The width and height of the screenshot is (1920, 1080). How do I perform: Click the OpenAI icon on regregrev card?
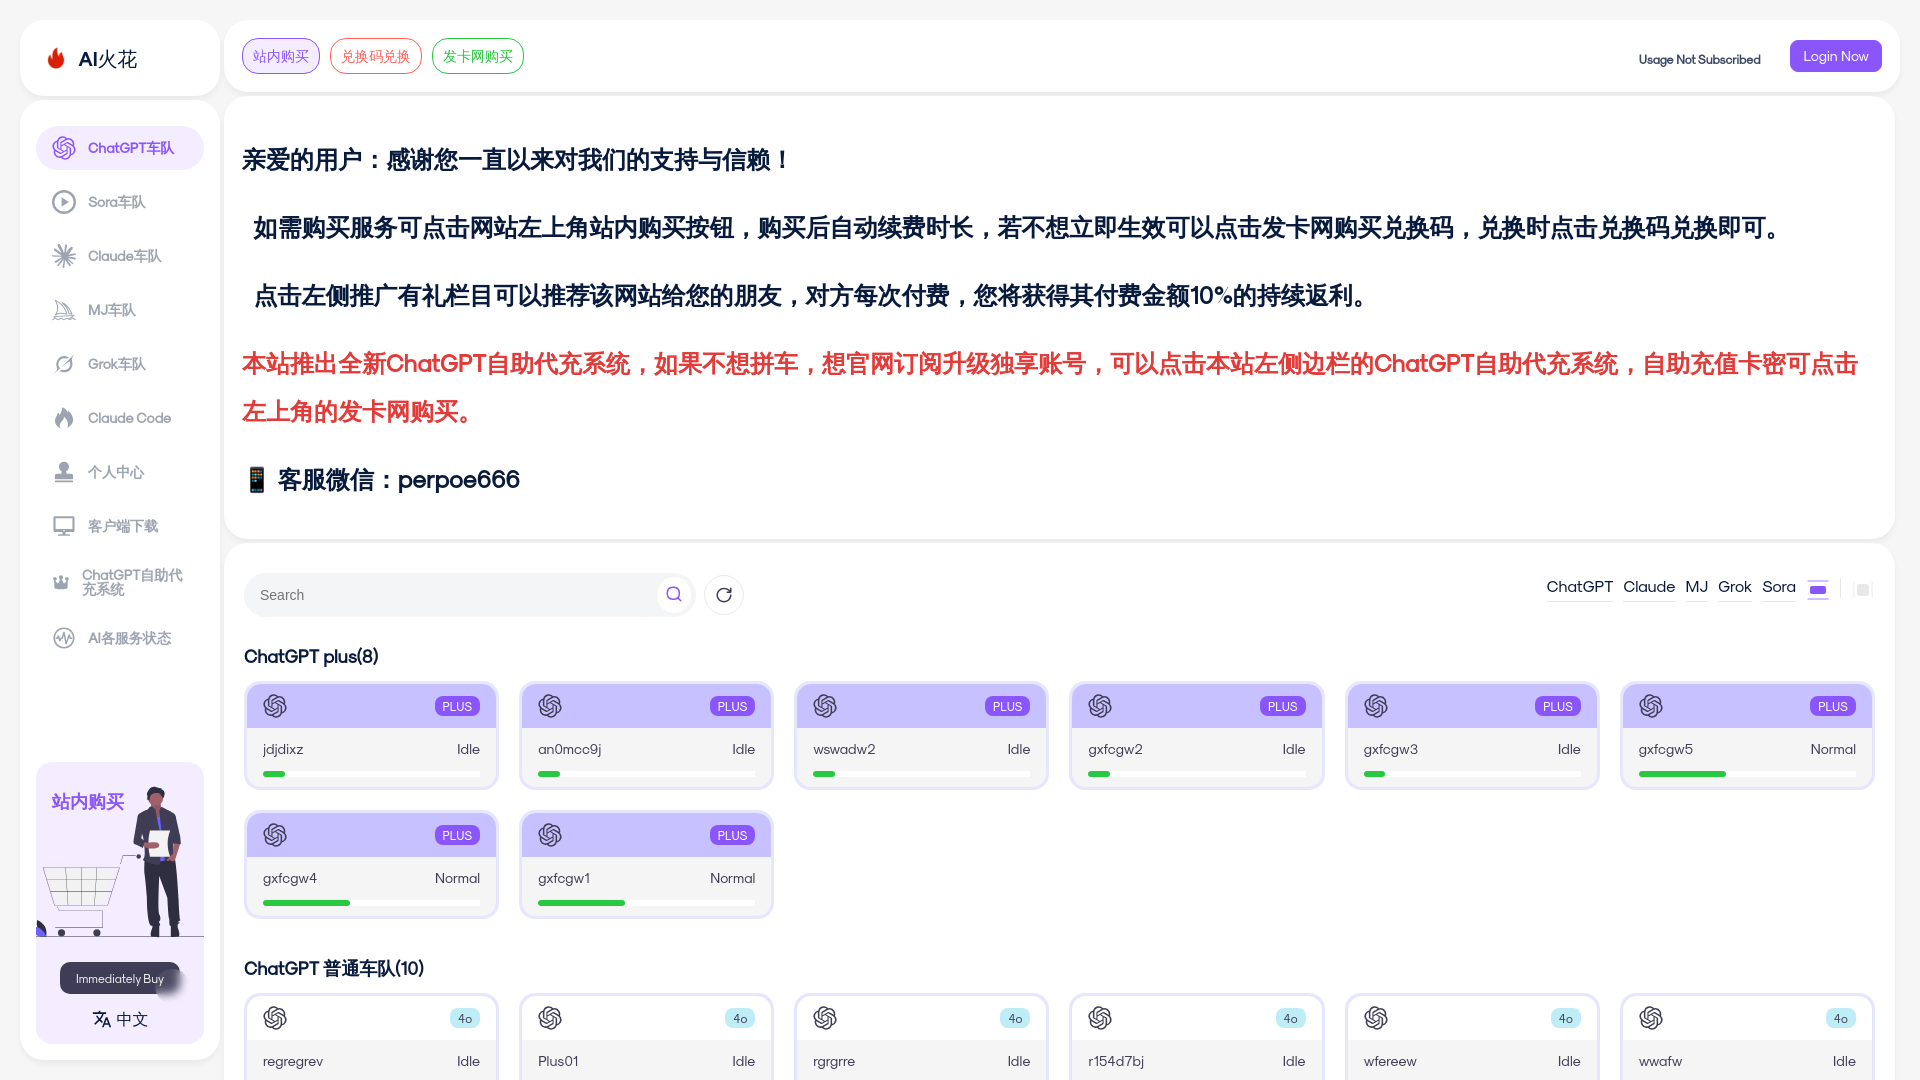click(x=275, y=1018)
